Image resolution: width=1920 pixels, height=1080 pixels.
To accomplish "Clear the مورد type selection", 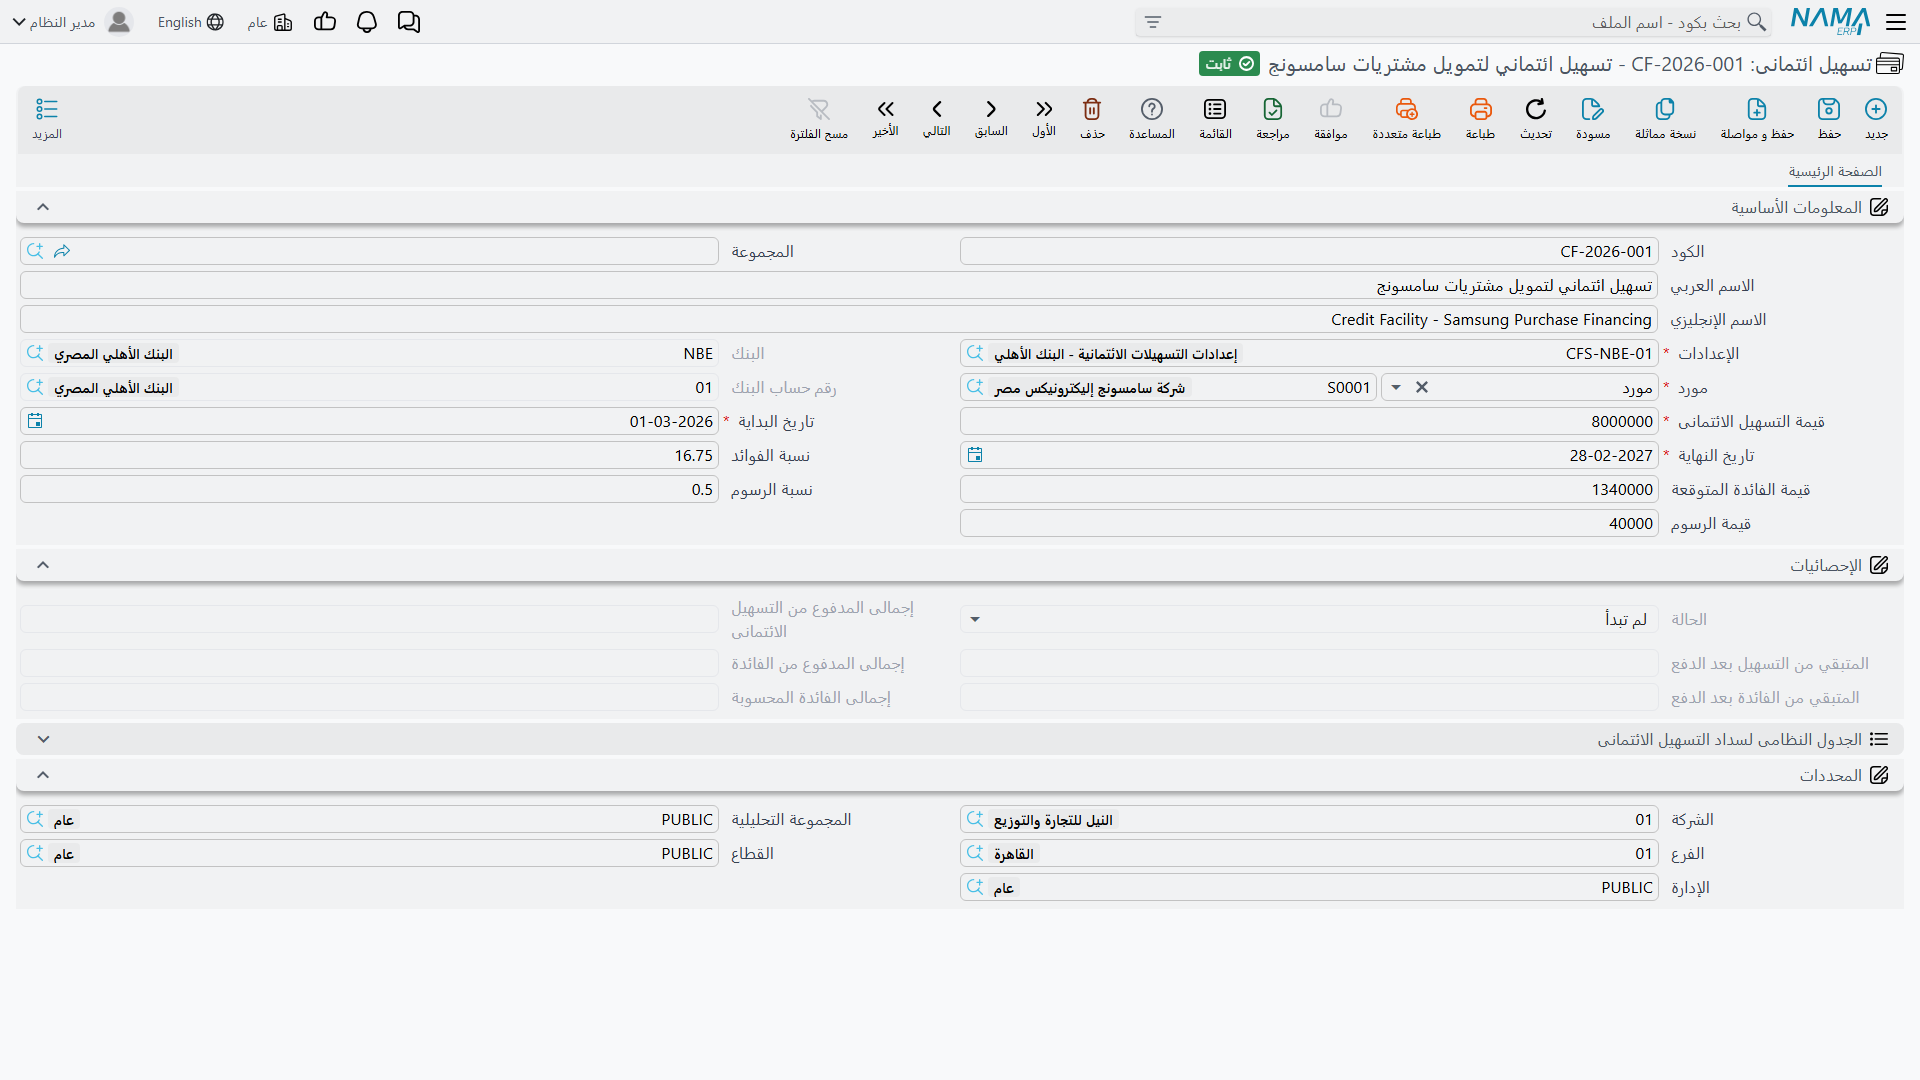I will pos(1422,387).
